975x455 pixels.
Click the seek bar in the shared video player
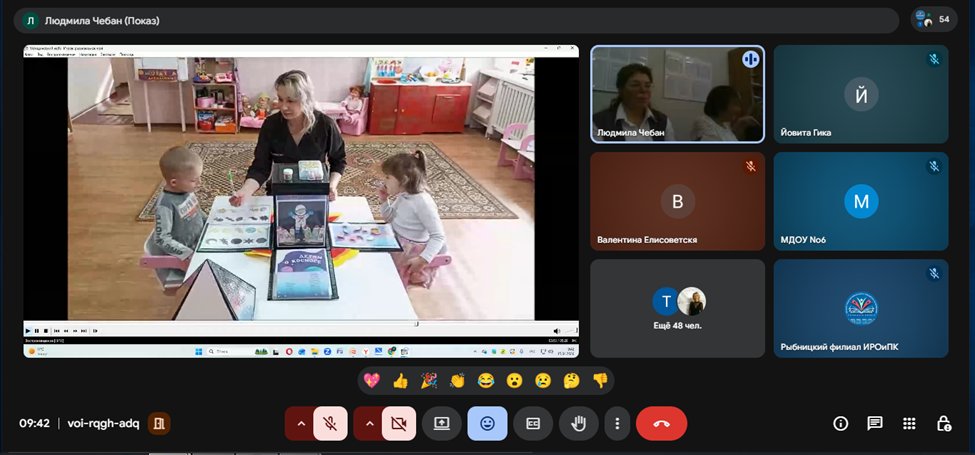tap(300, 323)
